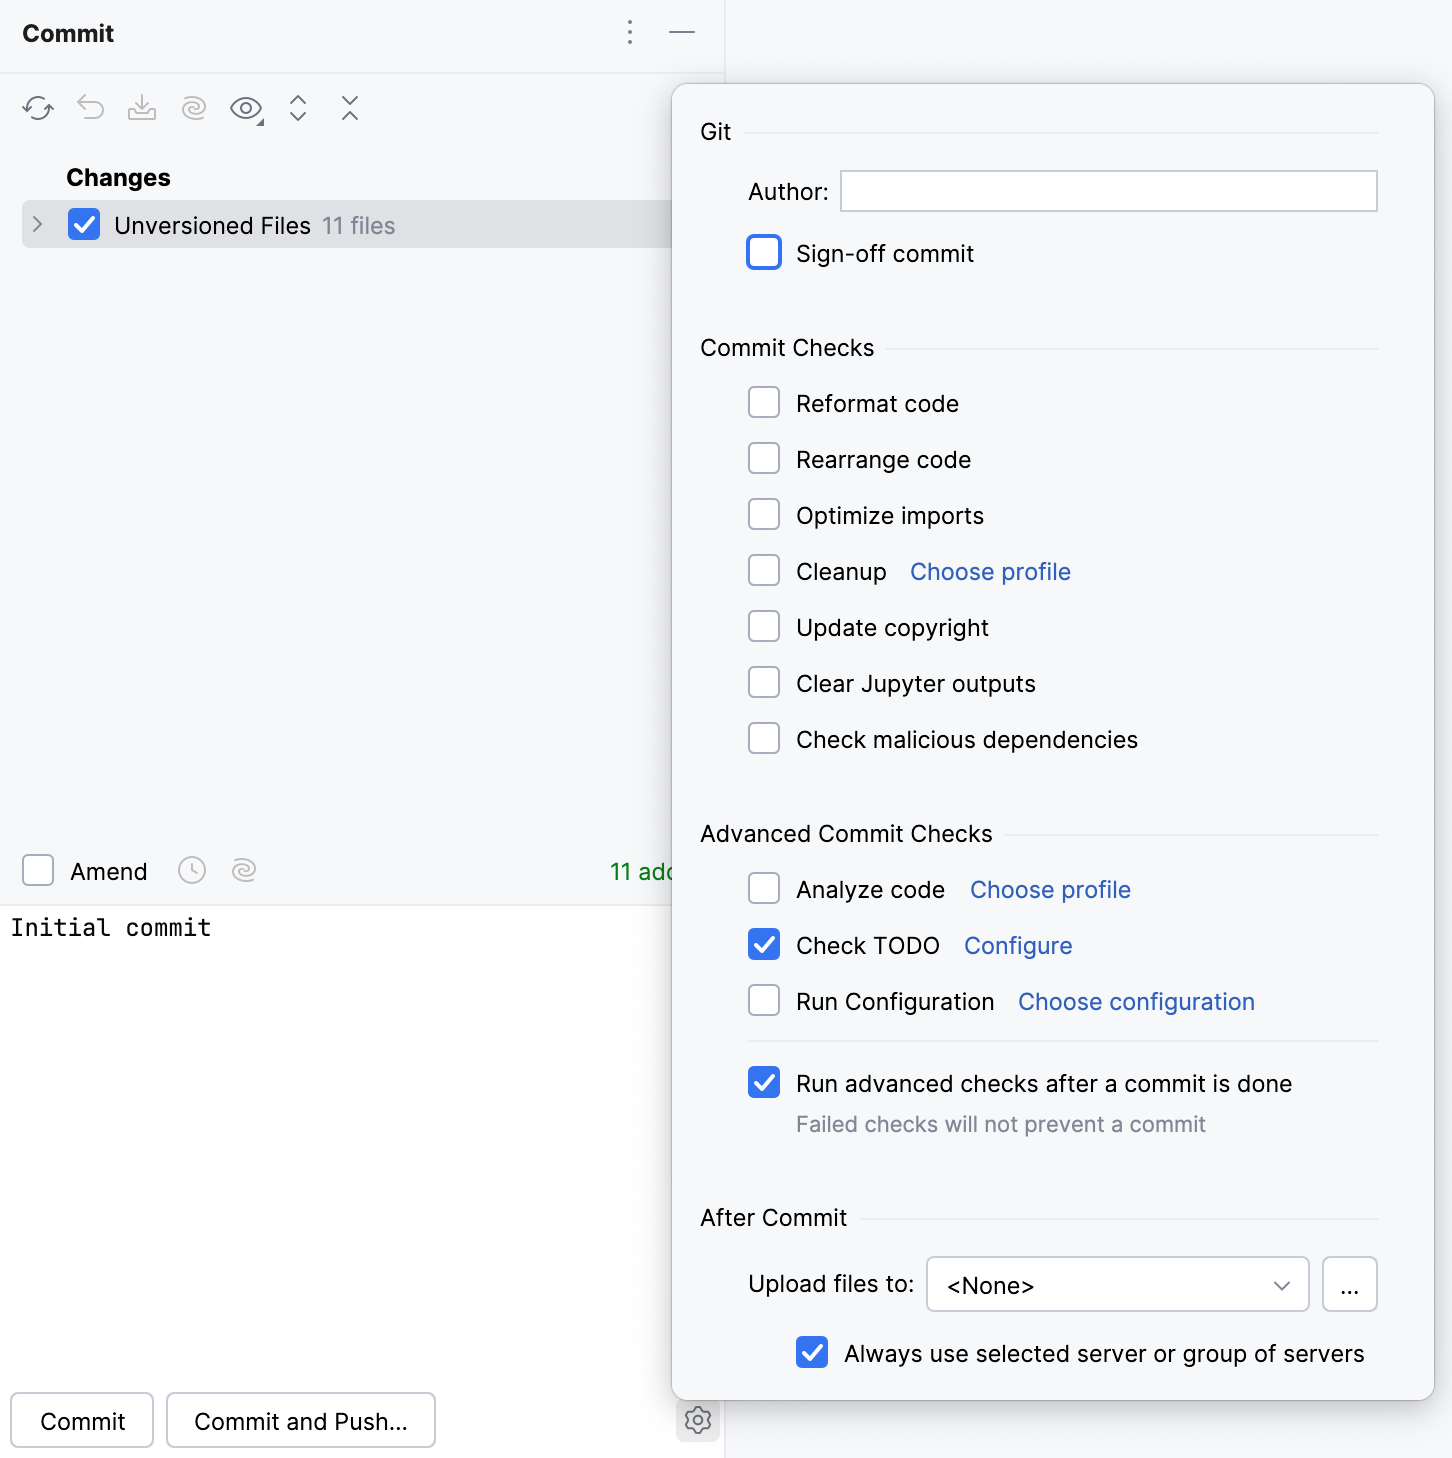The width and height of the screenshot is (1452, 1458).
Task: Refresh the list of changes
Action: tap(38, 108)
